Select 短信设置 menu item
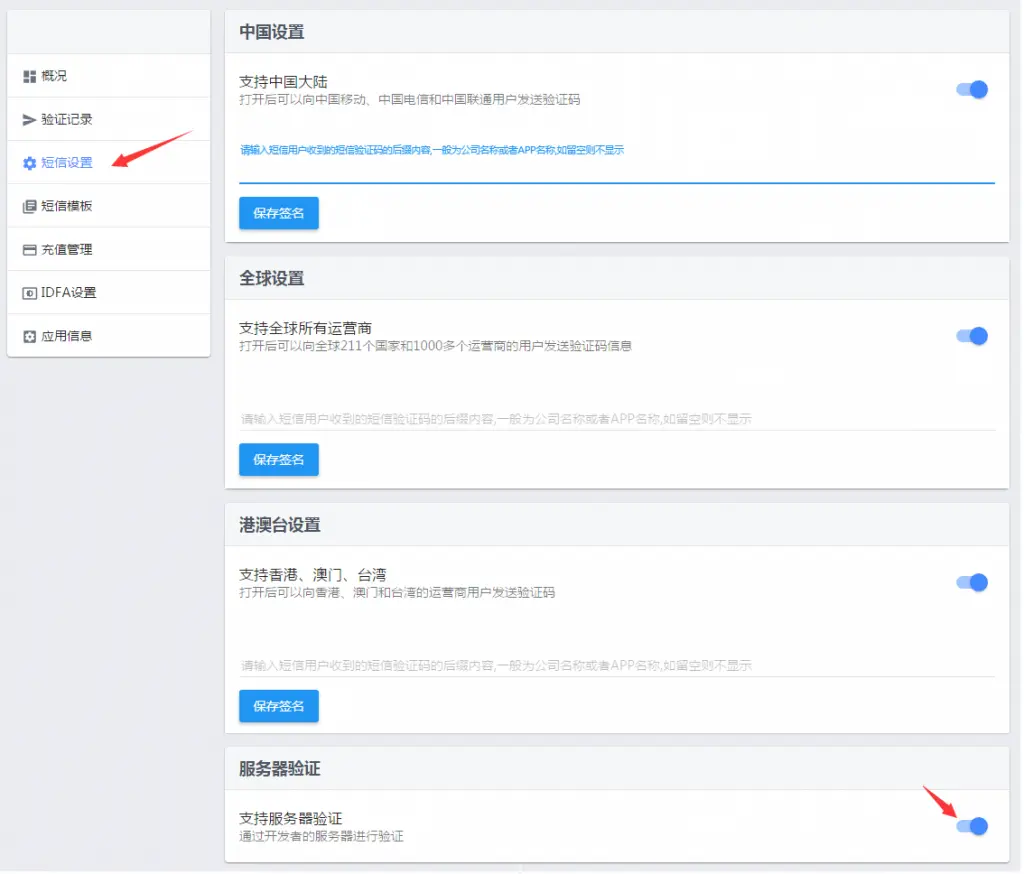The width and height of the screenshot is (1024, 874). (108, 162)
